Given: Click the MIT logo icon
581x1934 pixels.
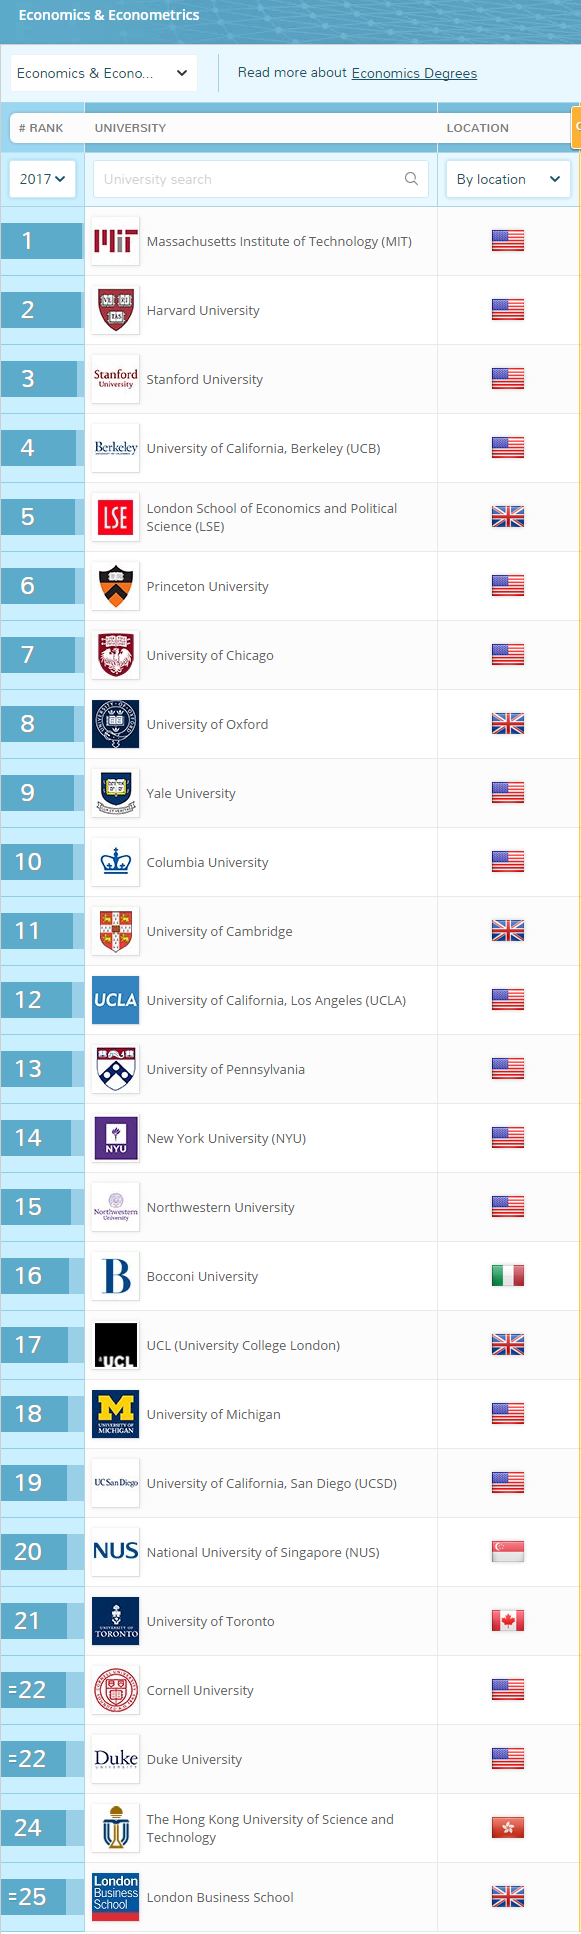Looking at the screenshot, I should 115,241.
